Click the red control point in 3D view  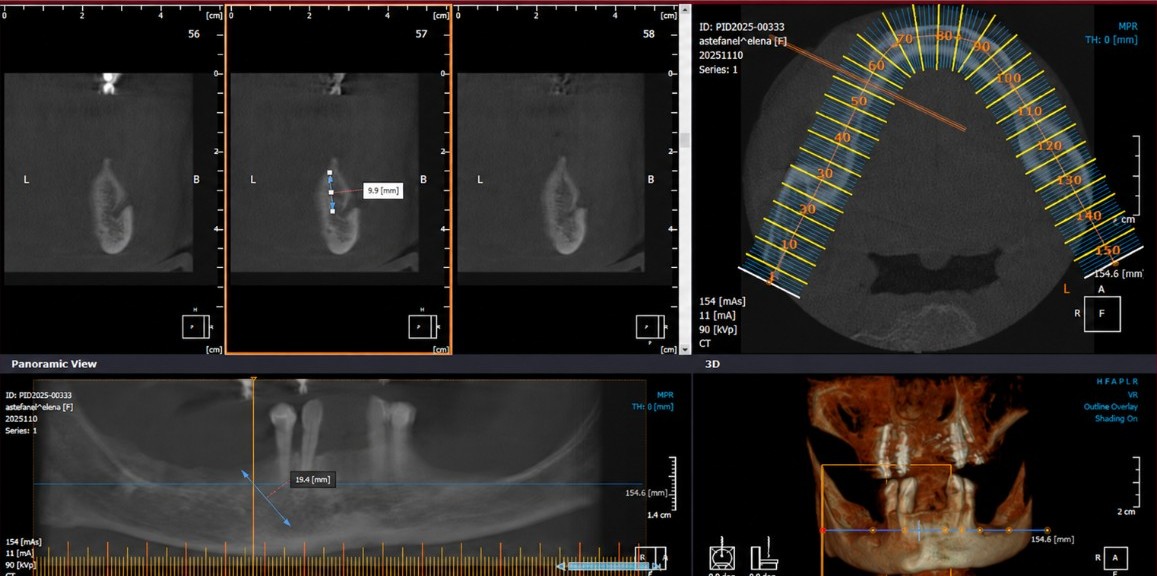823,530
